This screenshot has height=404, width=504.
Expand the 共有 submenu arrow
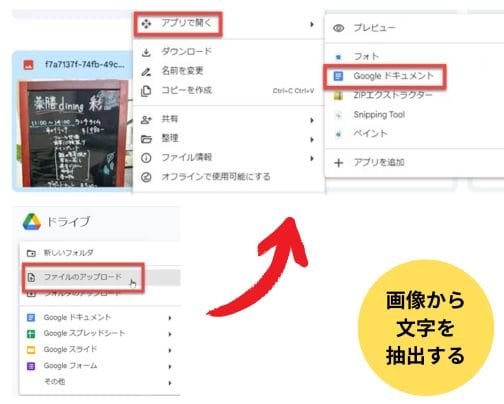click(x=312, y=120)
